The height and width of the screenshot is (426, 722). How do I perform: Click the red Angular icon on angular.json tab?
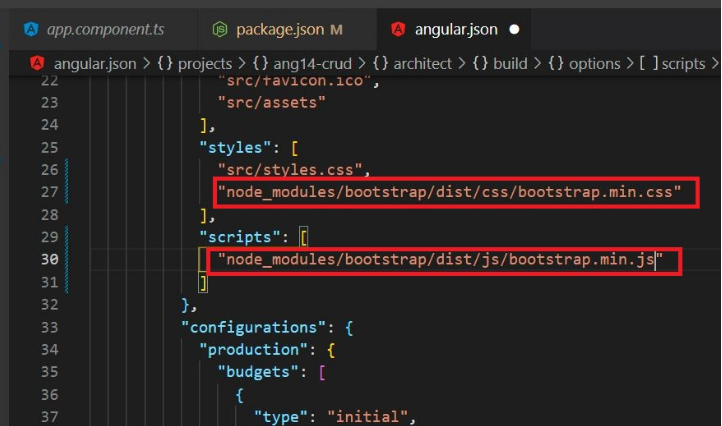[398, 29]
